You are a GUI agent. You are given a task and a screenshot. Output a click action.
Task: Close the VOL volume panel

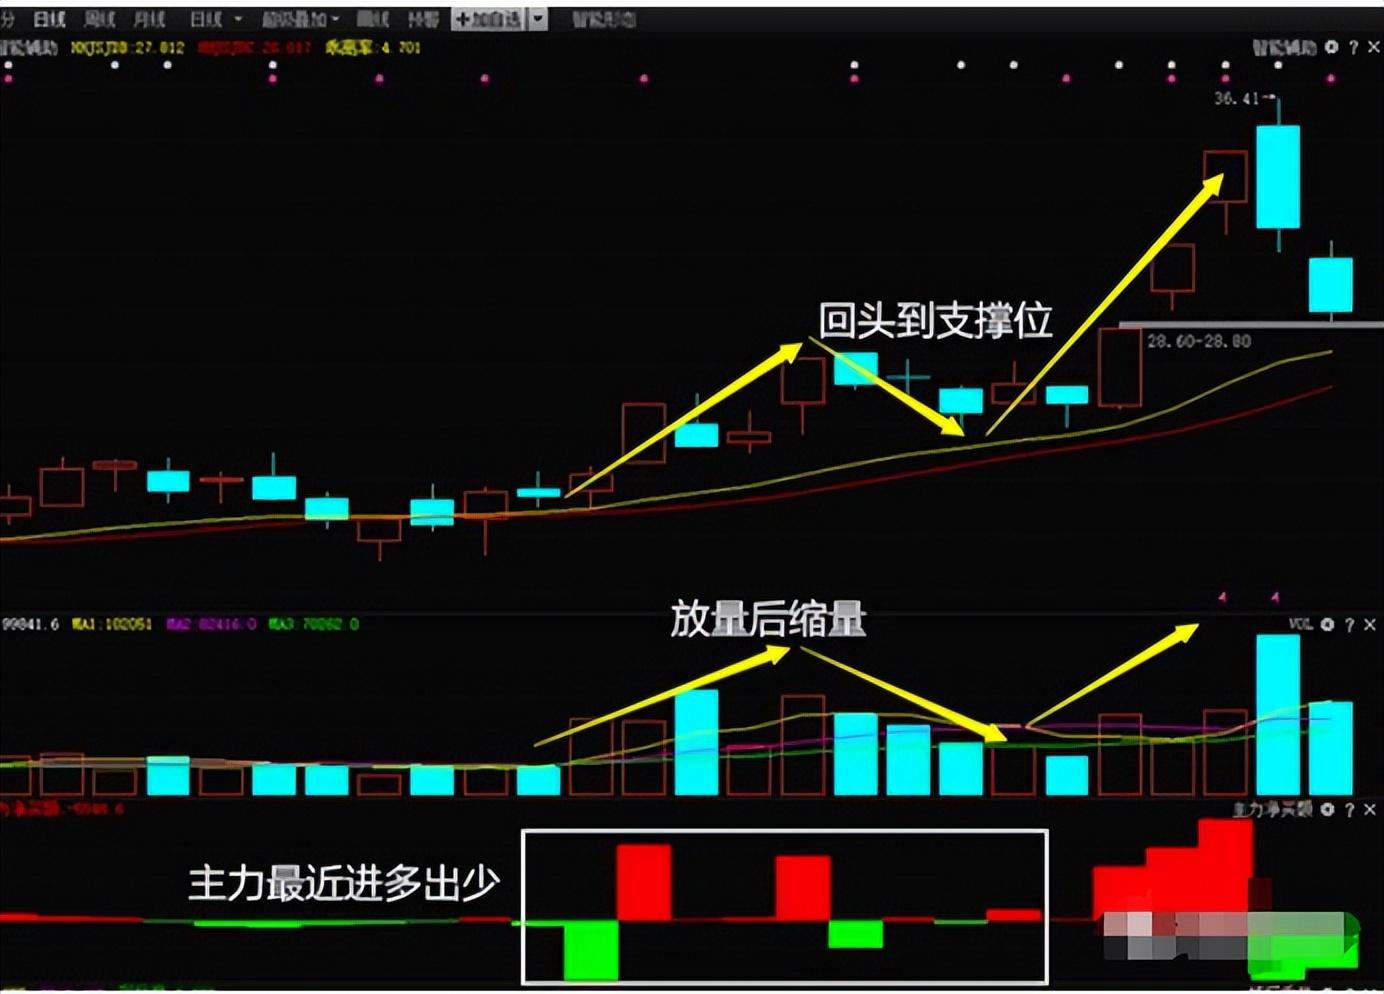(x=1370, y=624)
